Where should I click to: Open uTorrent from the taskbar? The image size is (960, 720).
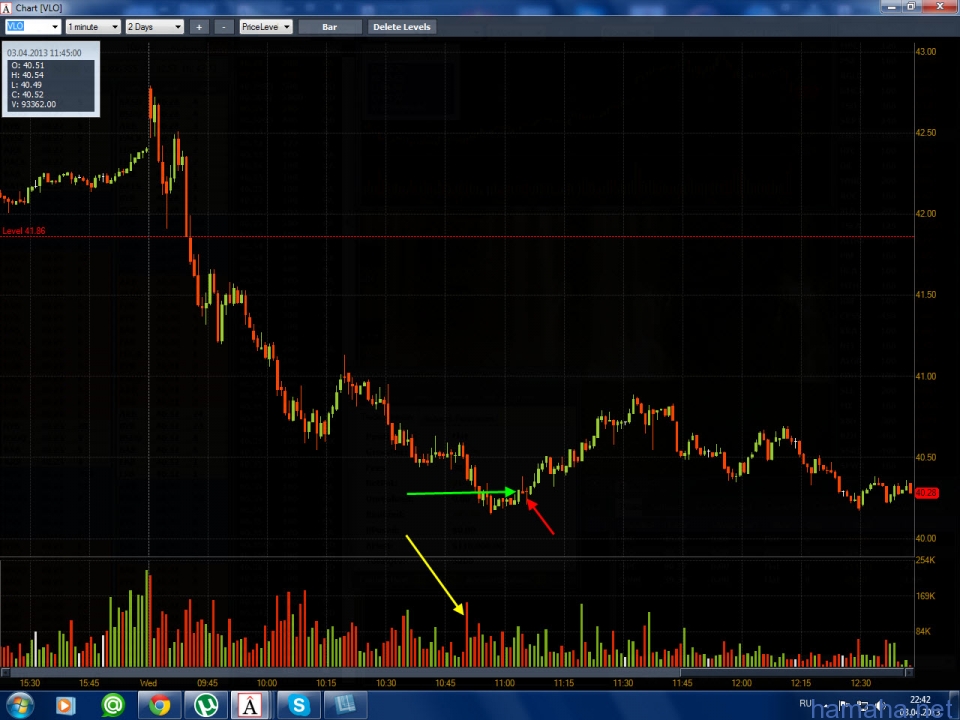[x=206, y=705]
